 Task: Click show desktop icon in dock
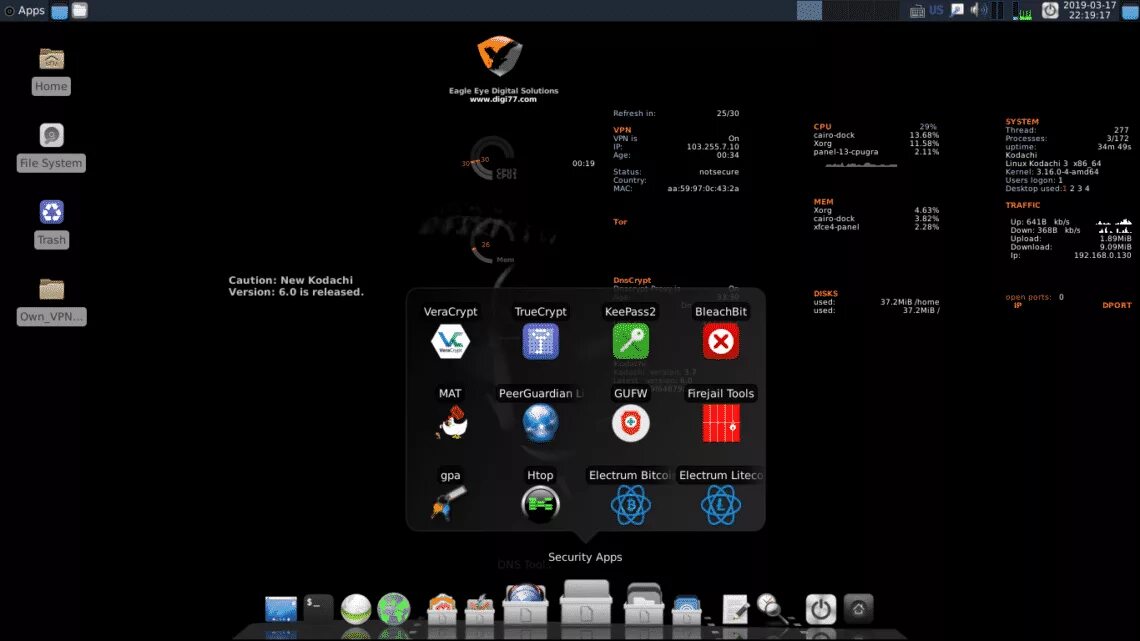coord(281,609)
